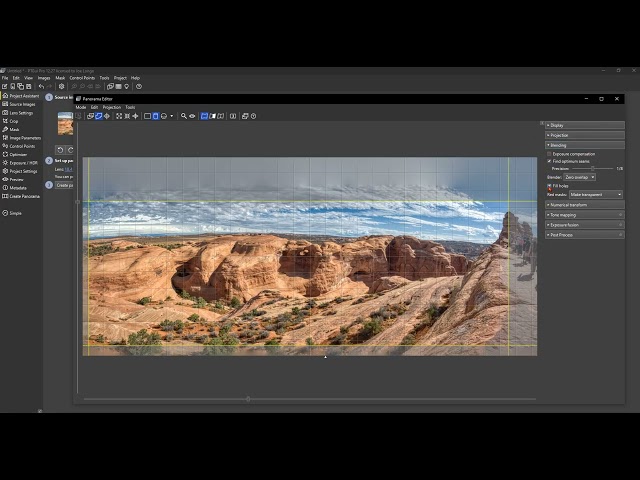The image size is (640, 480).
Task: Click the straighten panorama icon in the editor toolbar
Action: pyautogui.click(x=127, y=116)
